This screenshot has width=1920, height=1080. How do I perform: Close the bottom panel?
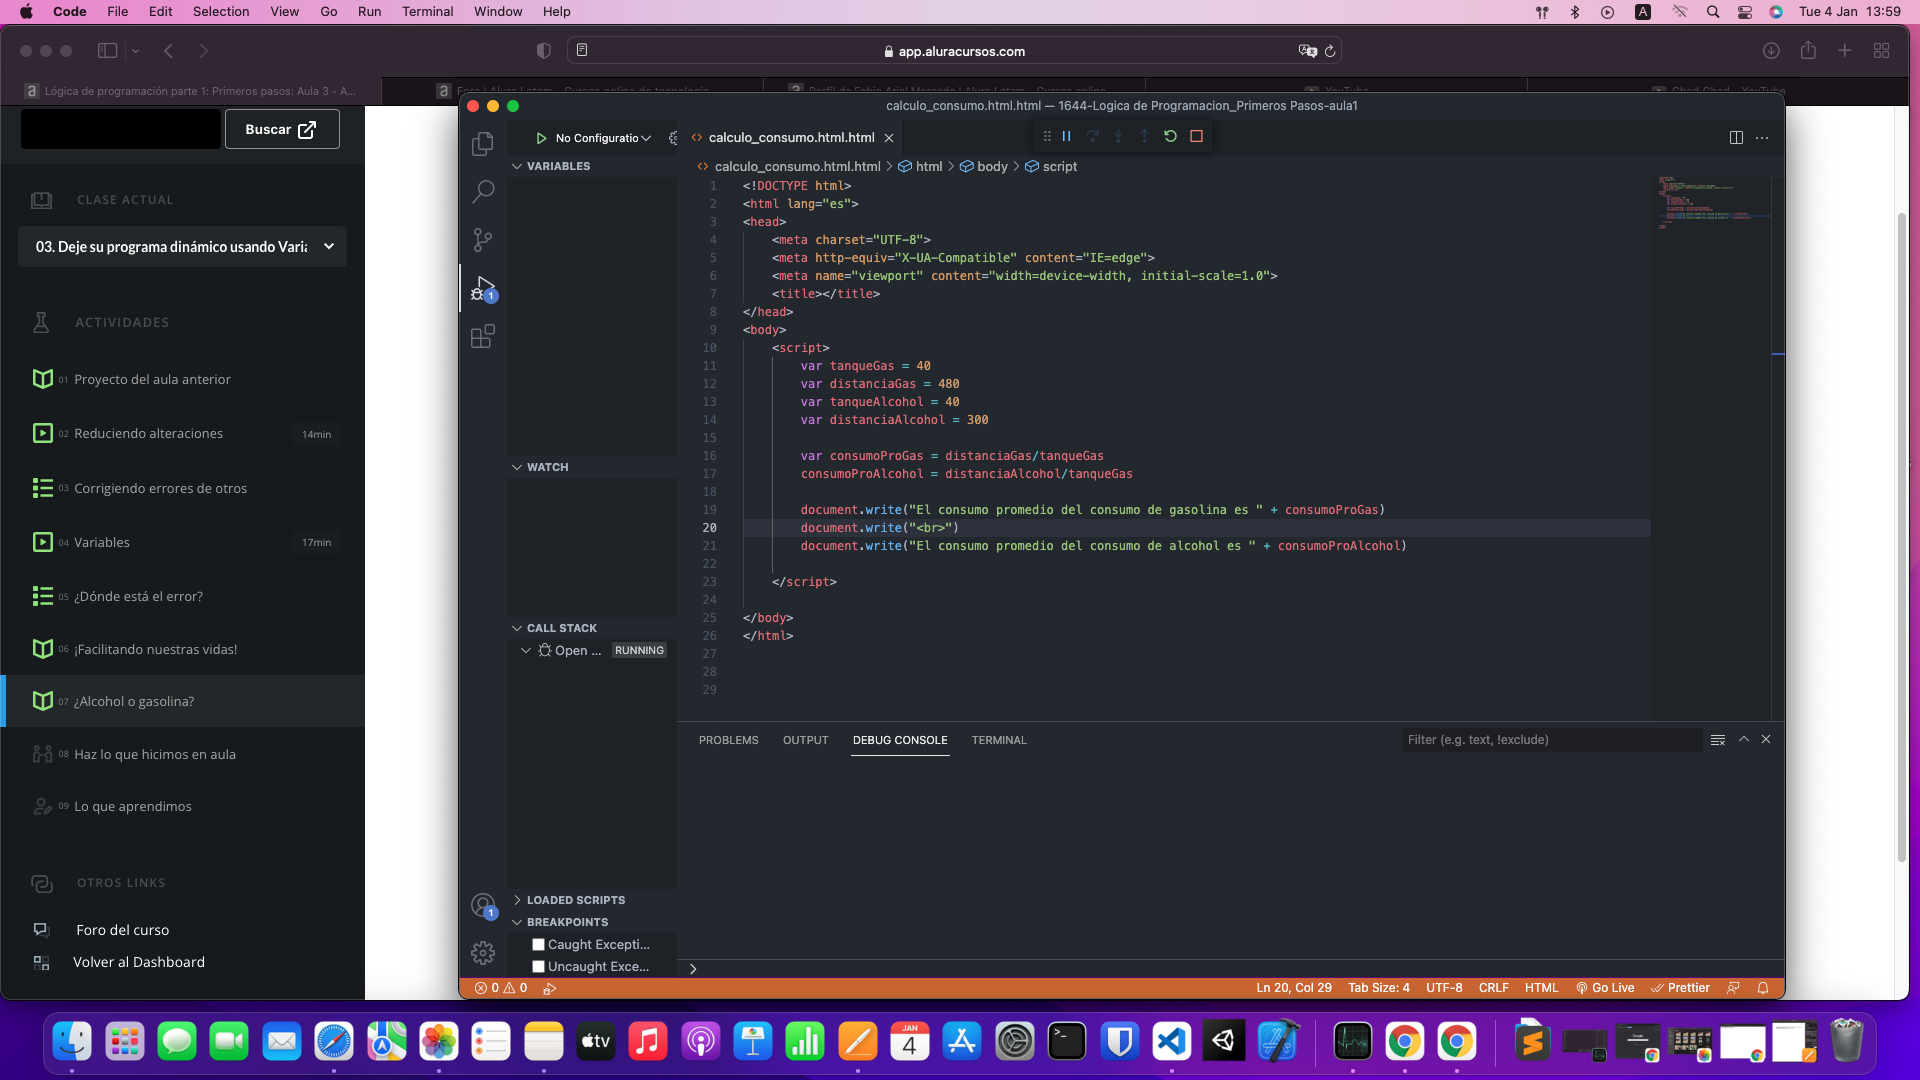click(1766, 739)
